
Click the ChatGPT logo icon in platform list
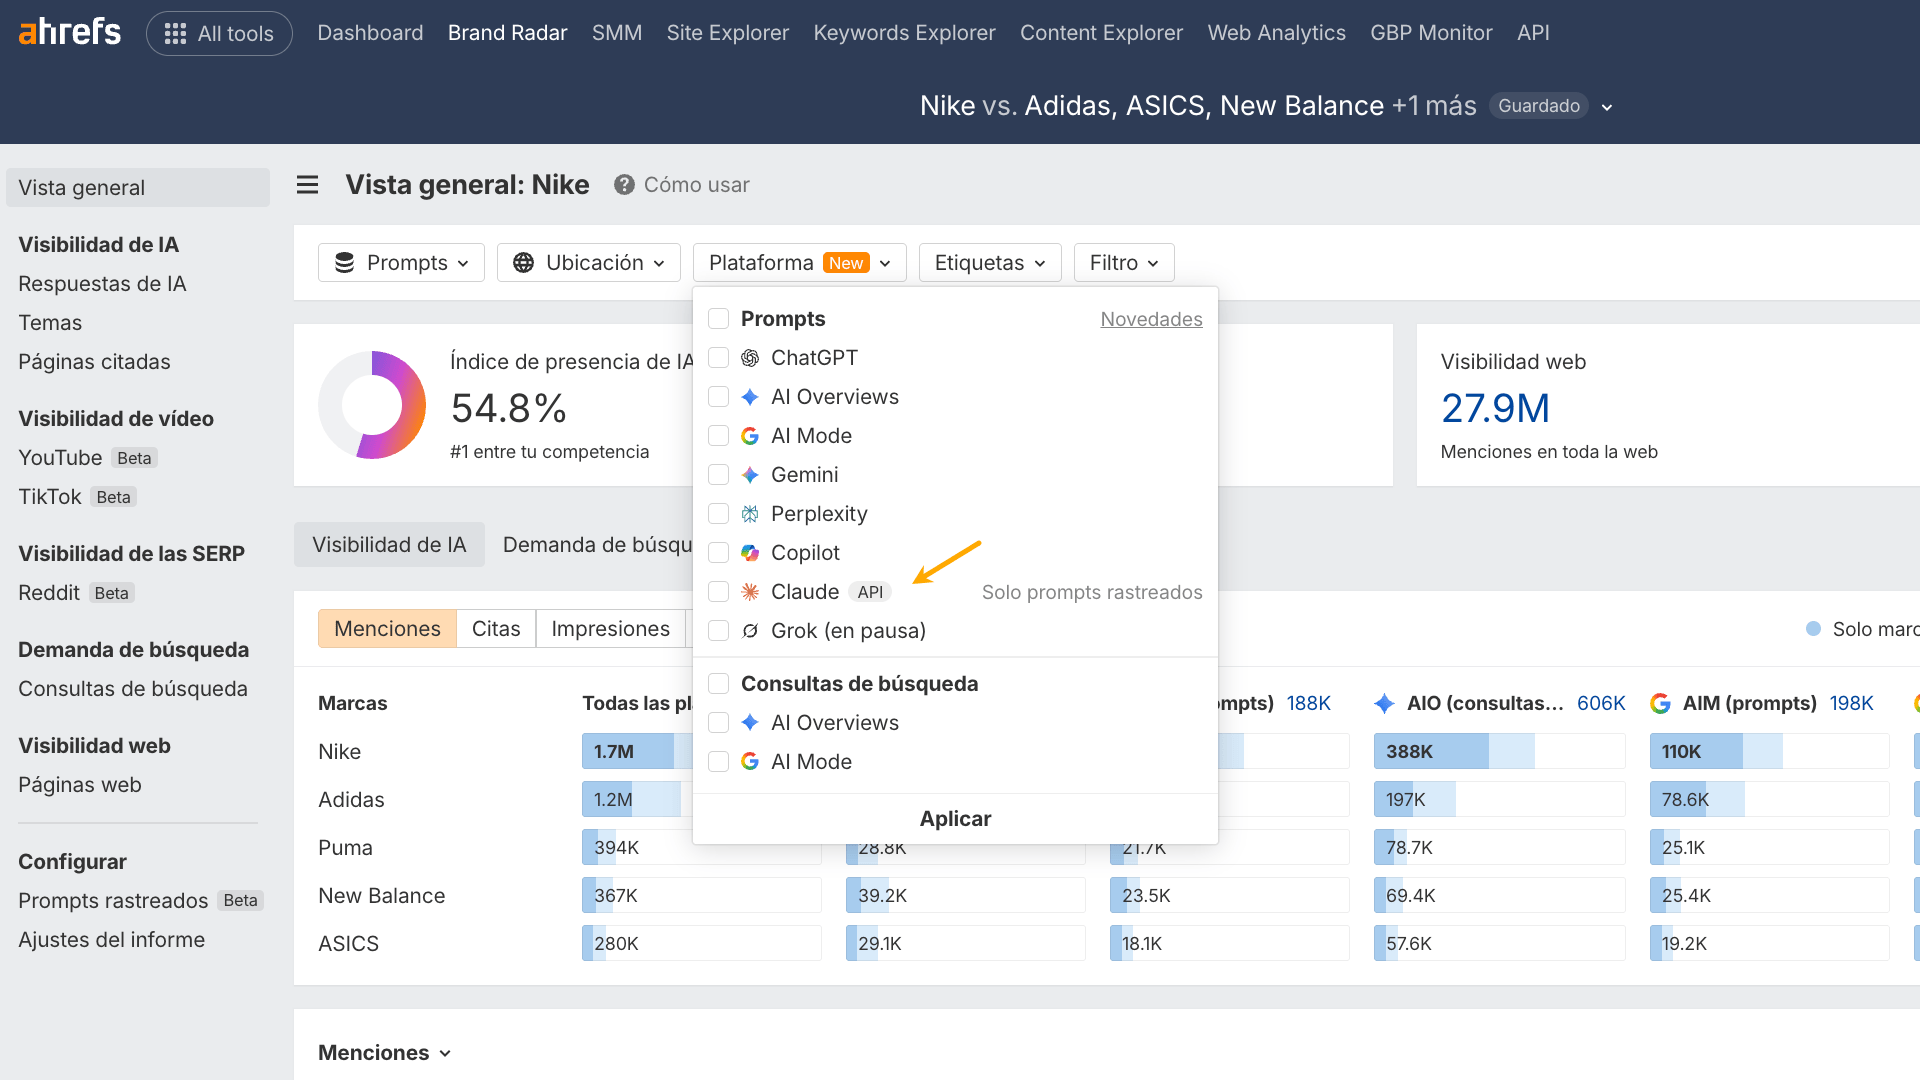pyautogui.click(x=750, y=358)
